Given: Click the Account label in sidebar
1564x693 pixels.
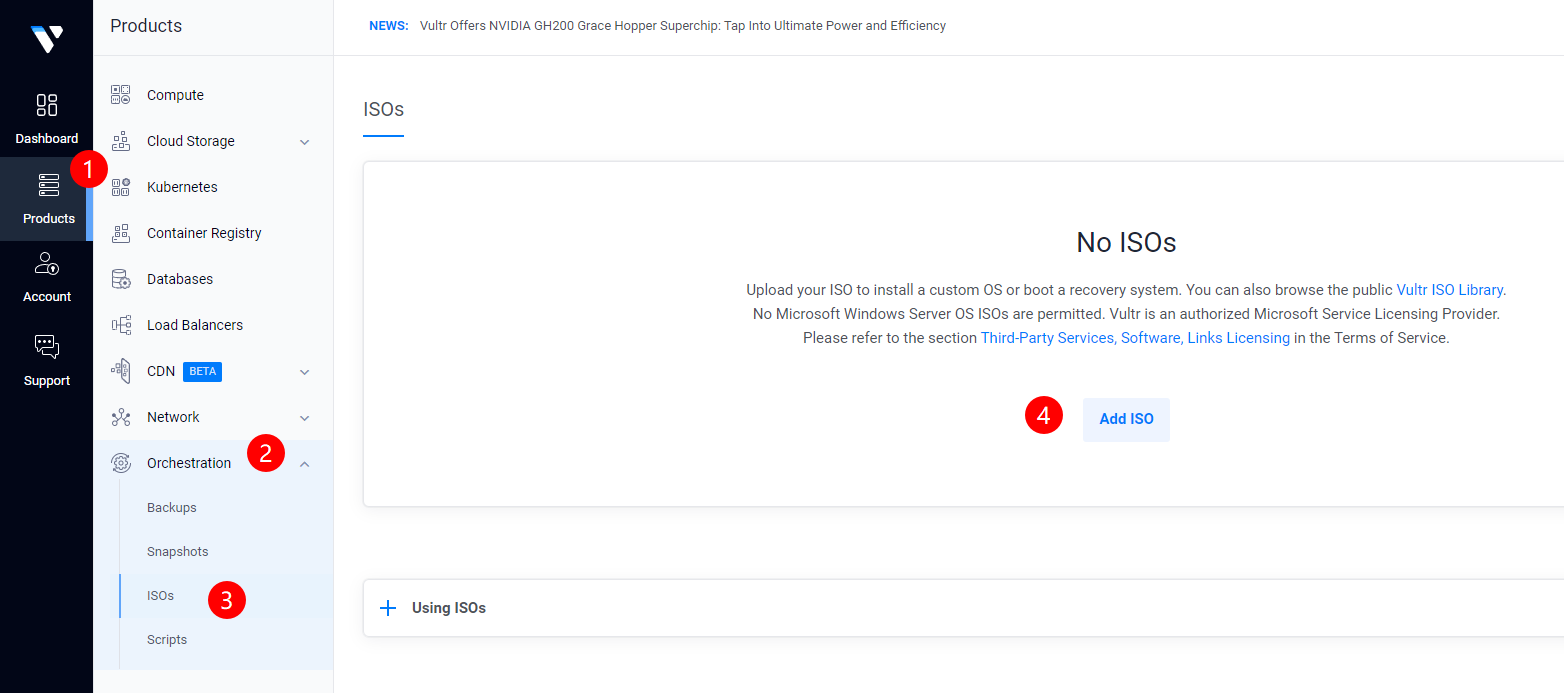Looking at the screenshot, I should (47, 297).
